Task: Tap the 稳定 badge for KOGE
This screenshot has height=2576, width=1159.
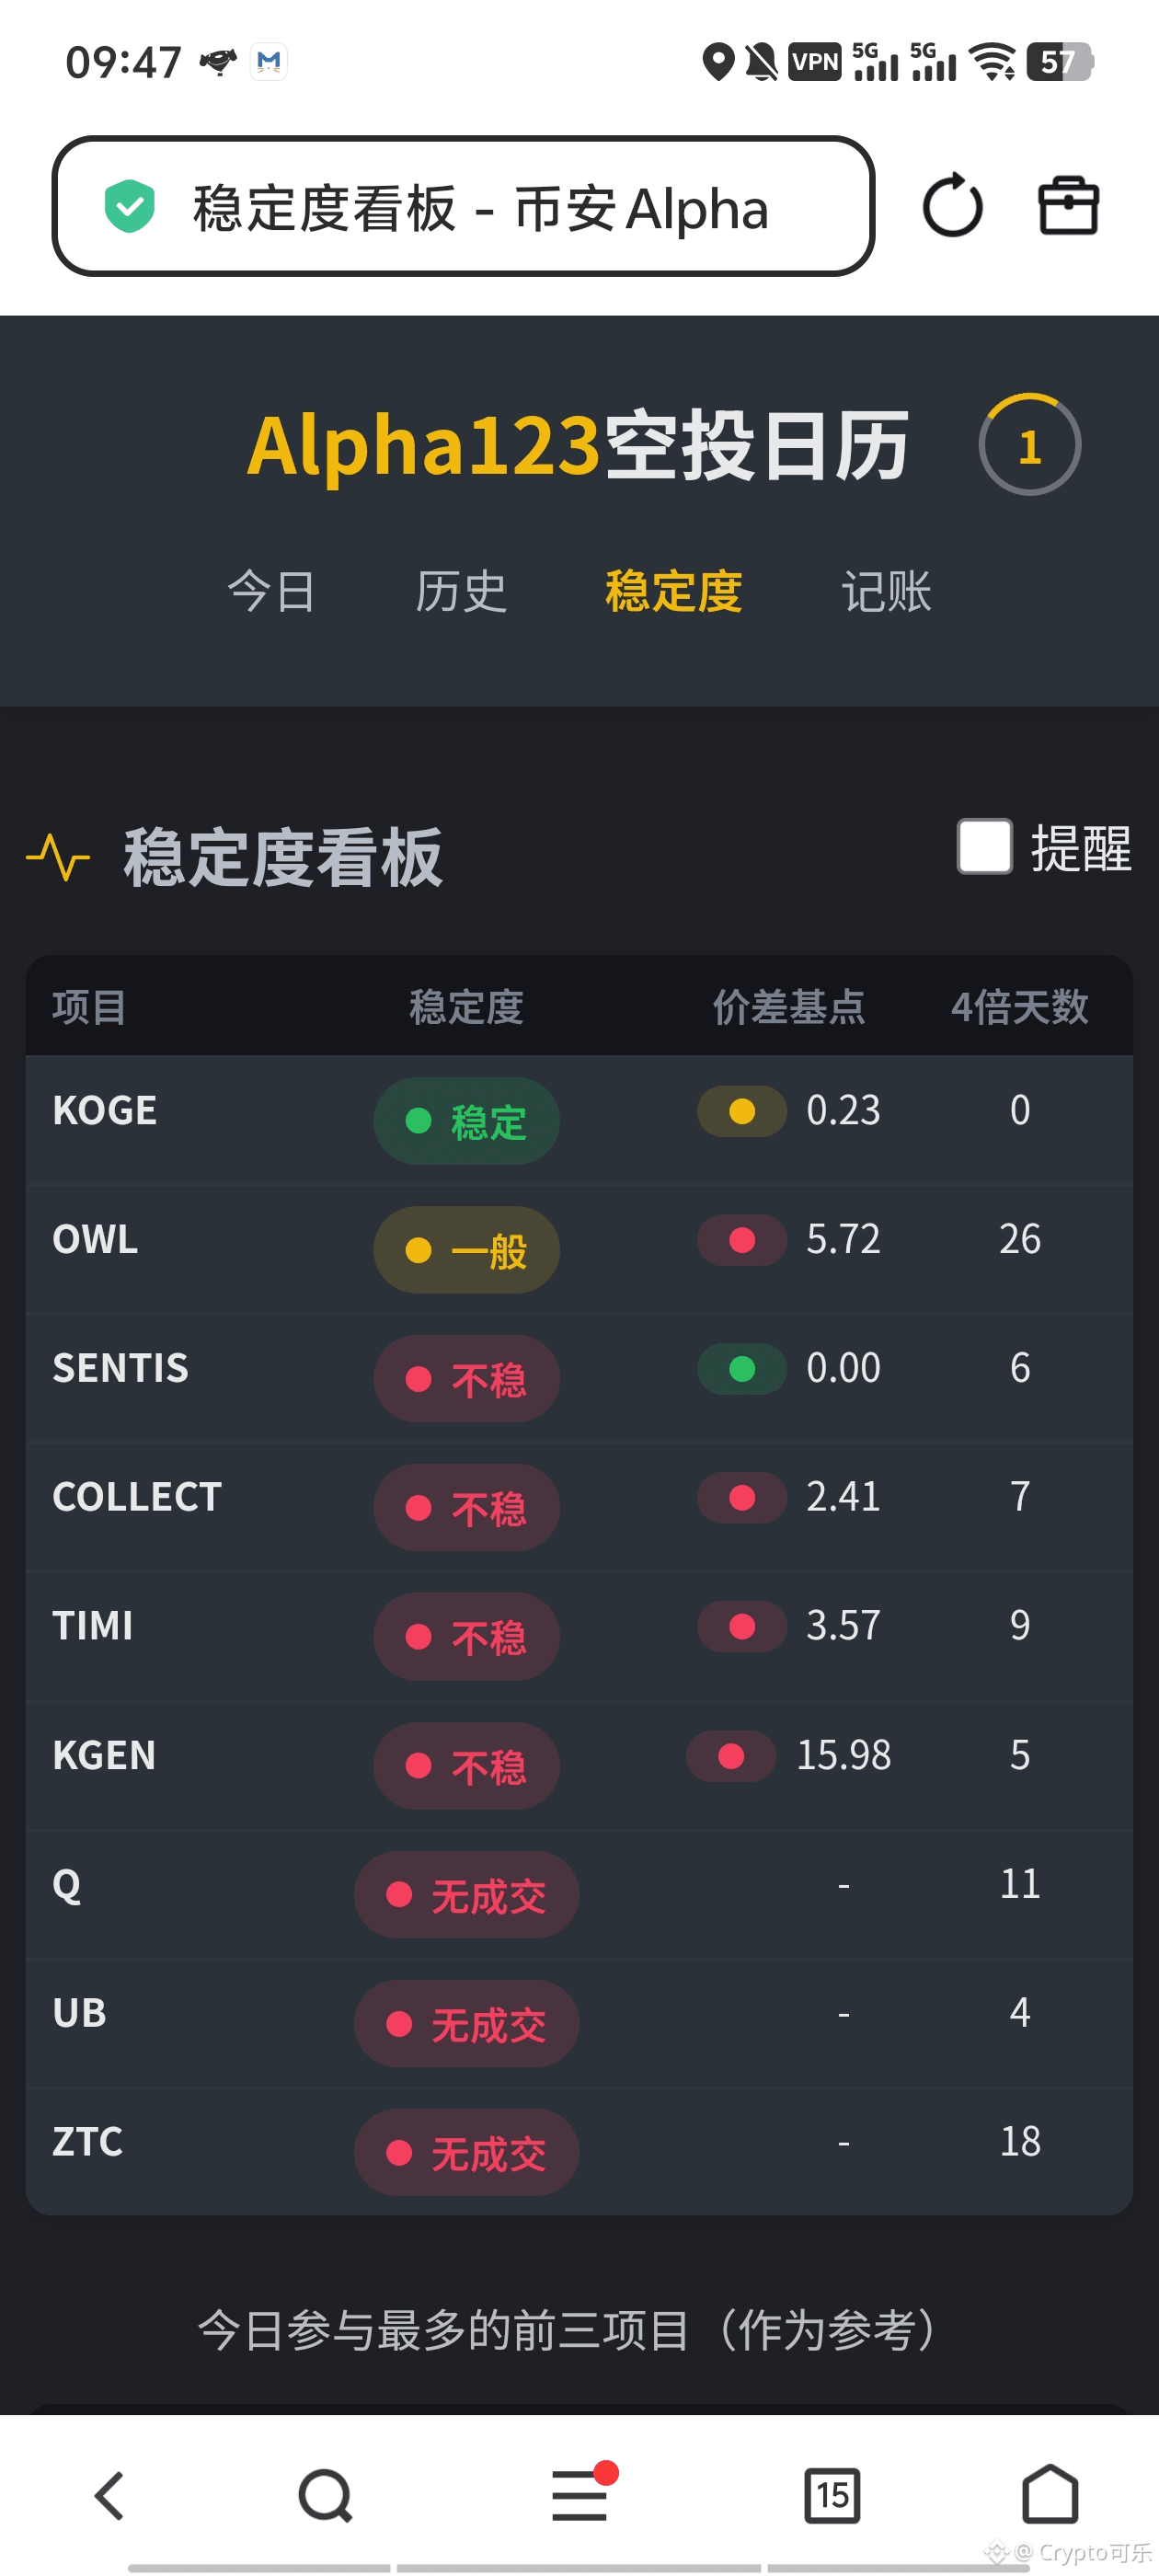Action: (466, 1121)
